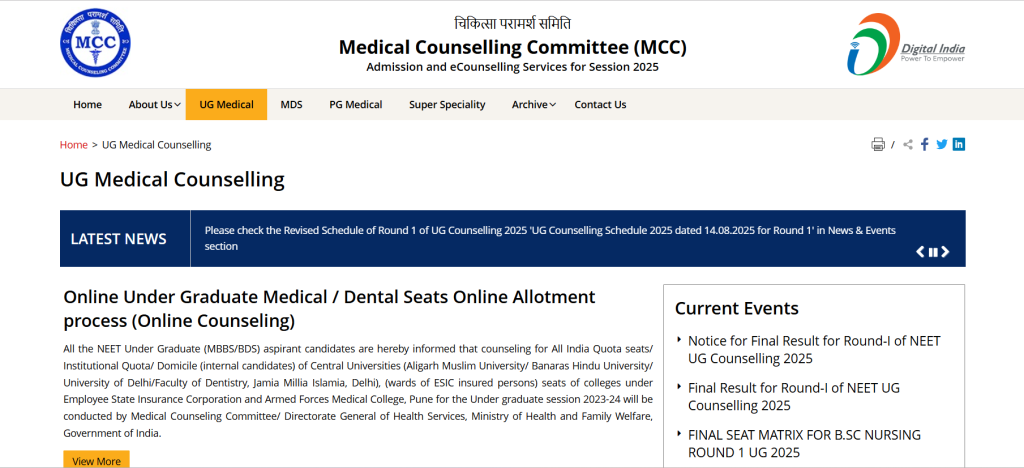Show previous latest news item

(x=921, y=252)
